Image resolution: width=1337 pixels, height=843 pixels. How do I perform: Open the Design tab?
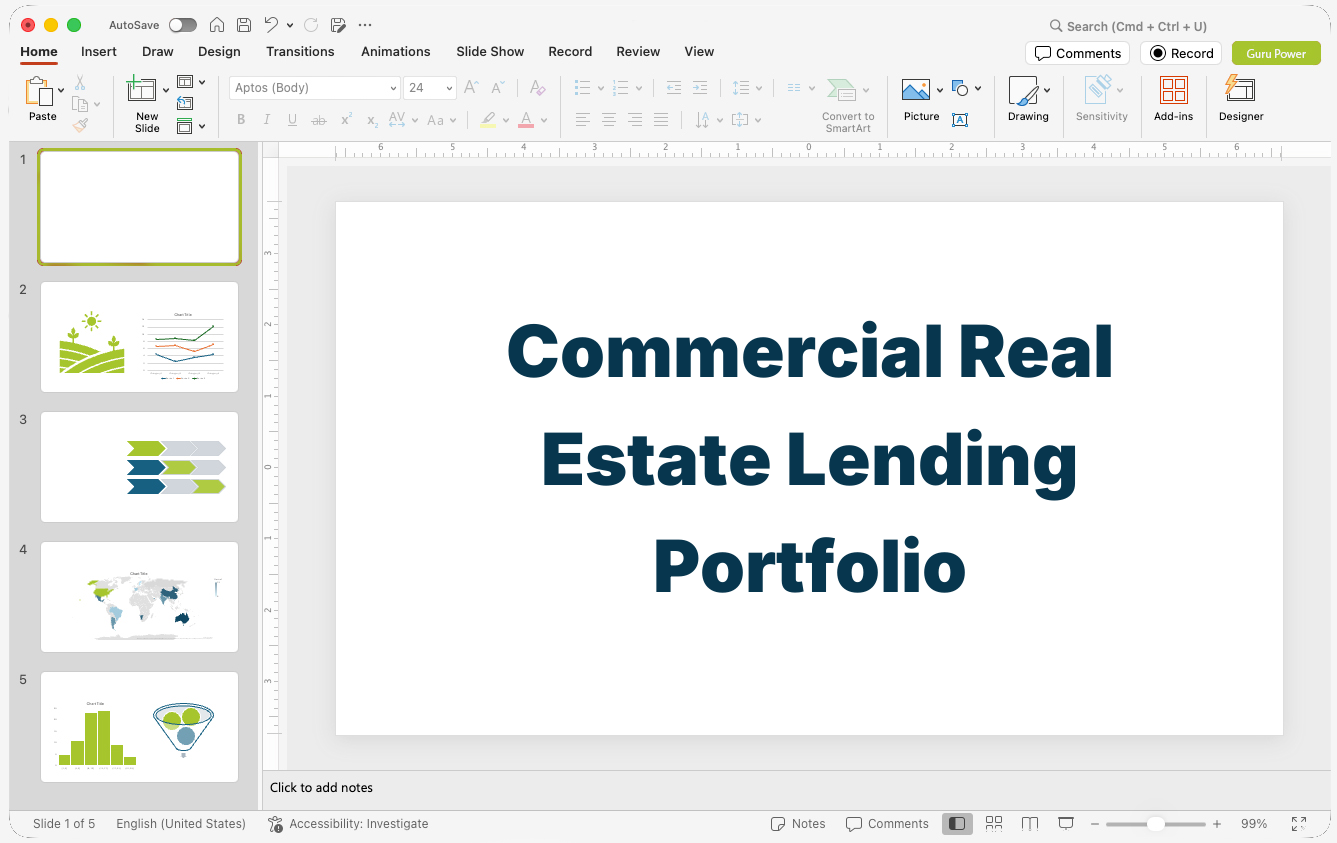click(x=219, y=52)
